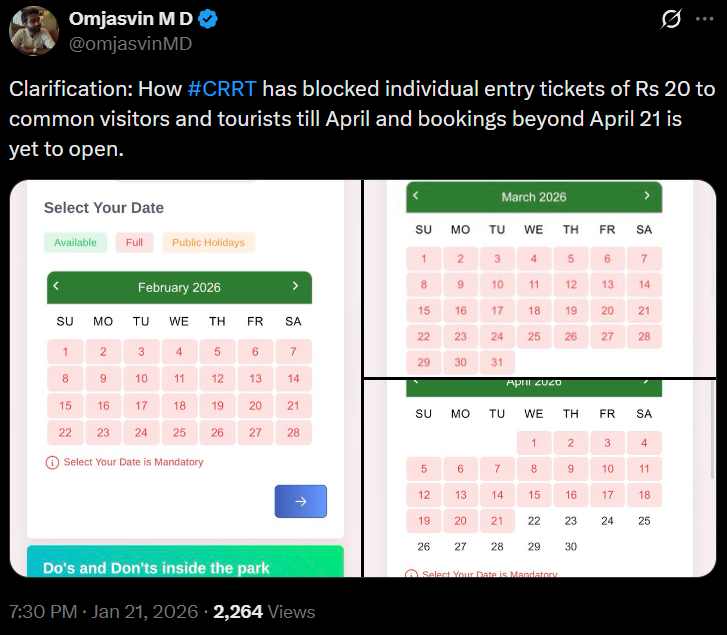Click the Full legend swatch
This screenshot has width=727, height=635.
(134, 242)
